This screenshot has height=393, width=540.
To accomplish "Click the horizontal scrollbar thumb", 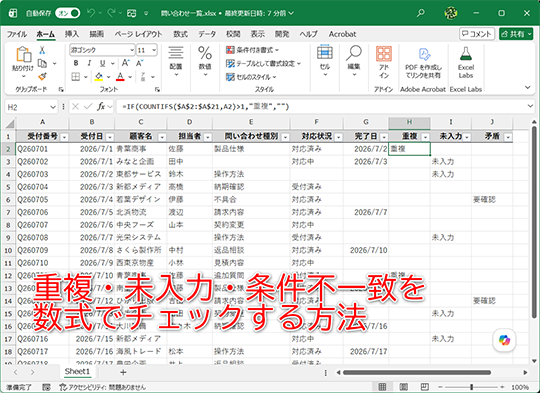I will pos(417,373).
